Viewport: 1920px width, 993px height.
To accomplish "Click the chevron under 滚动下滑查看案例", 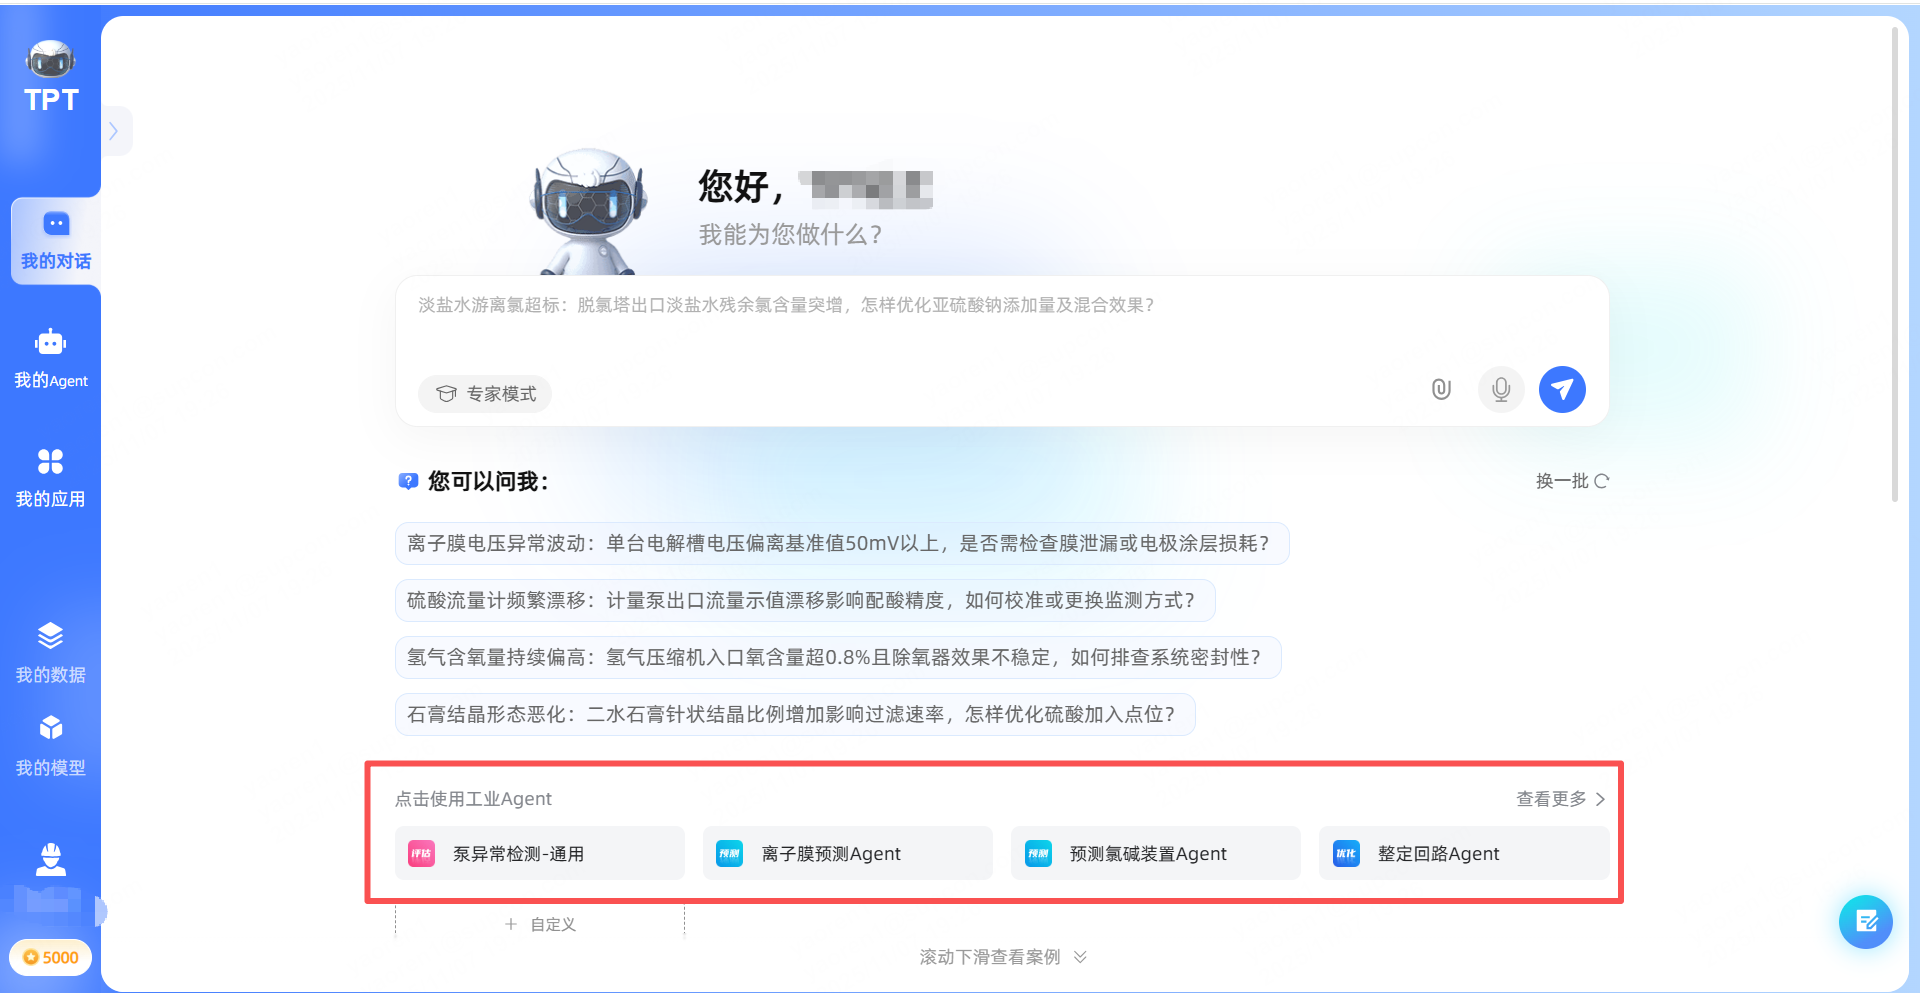I will click(x=1079, y=957).
